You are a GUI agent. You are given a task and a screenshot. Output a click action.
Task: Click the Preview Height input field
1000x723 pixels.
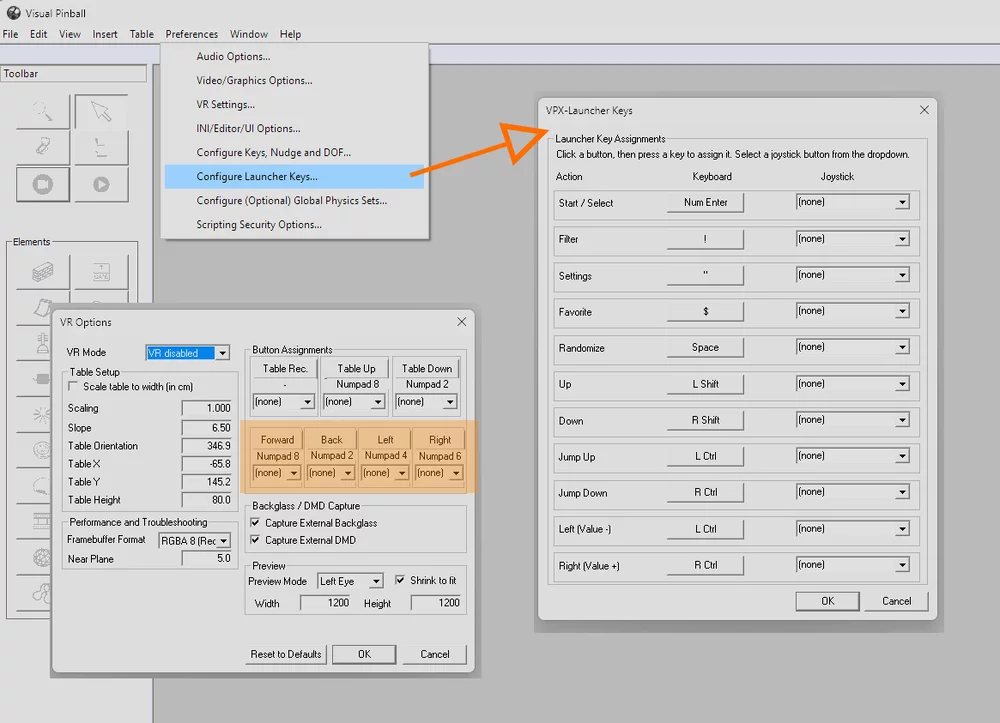436,602
